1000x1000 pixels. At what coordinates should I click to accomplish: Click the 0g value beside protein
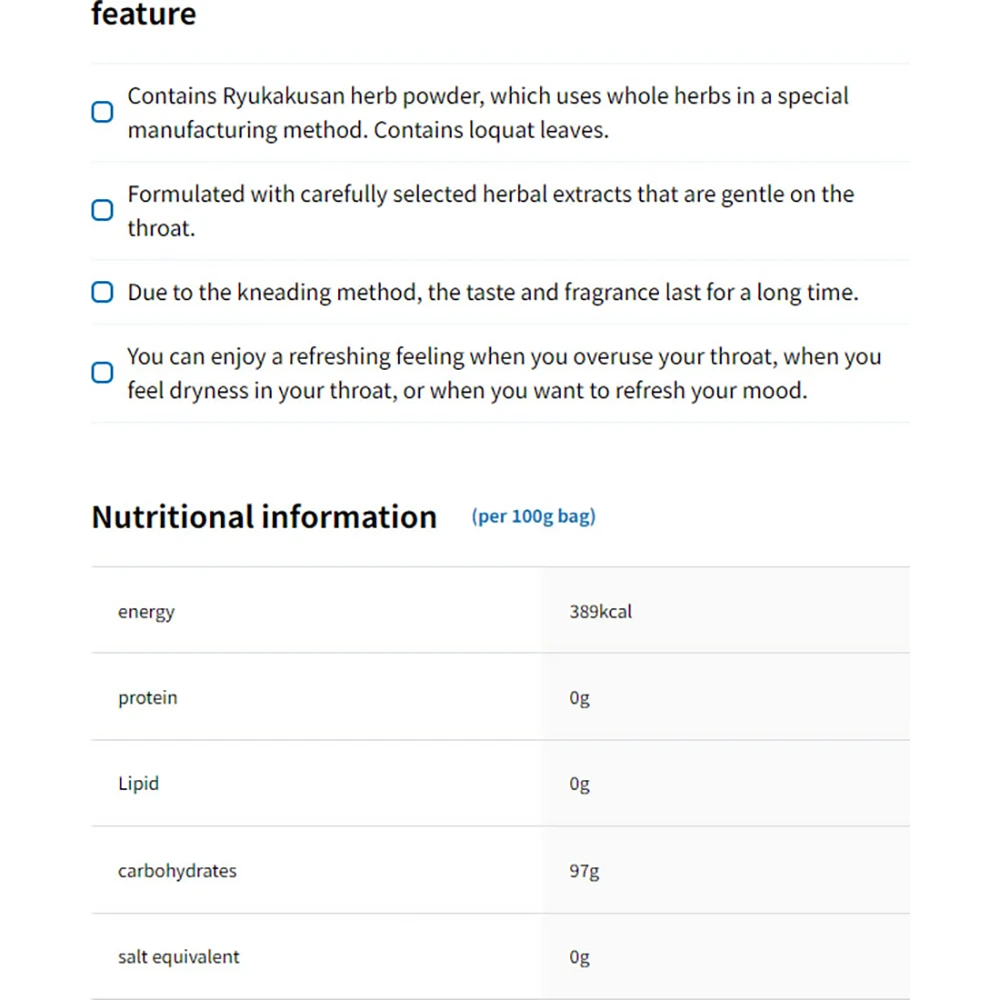579,698
